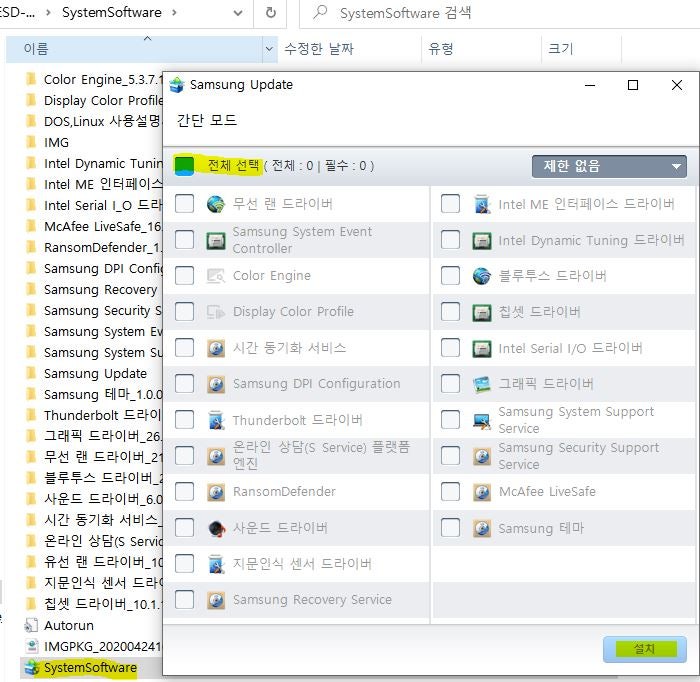The height and width of the screenshot is (682, 700).
Task: Click the 블루투스 드라이버 globe icon
Action: 482,276
